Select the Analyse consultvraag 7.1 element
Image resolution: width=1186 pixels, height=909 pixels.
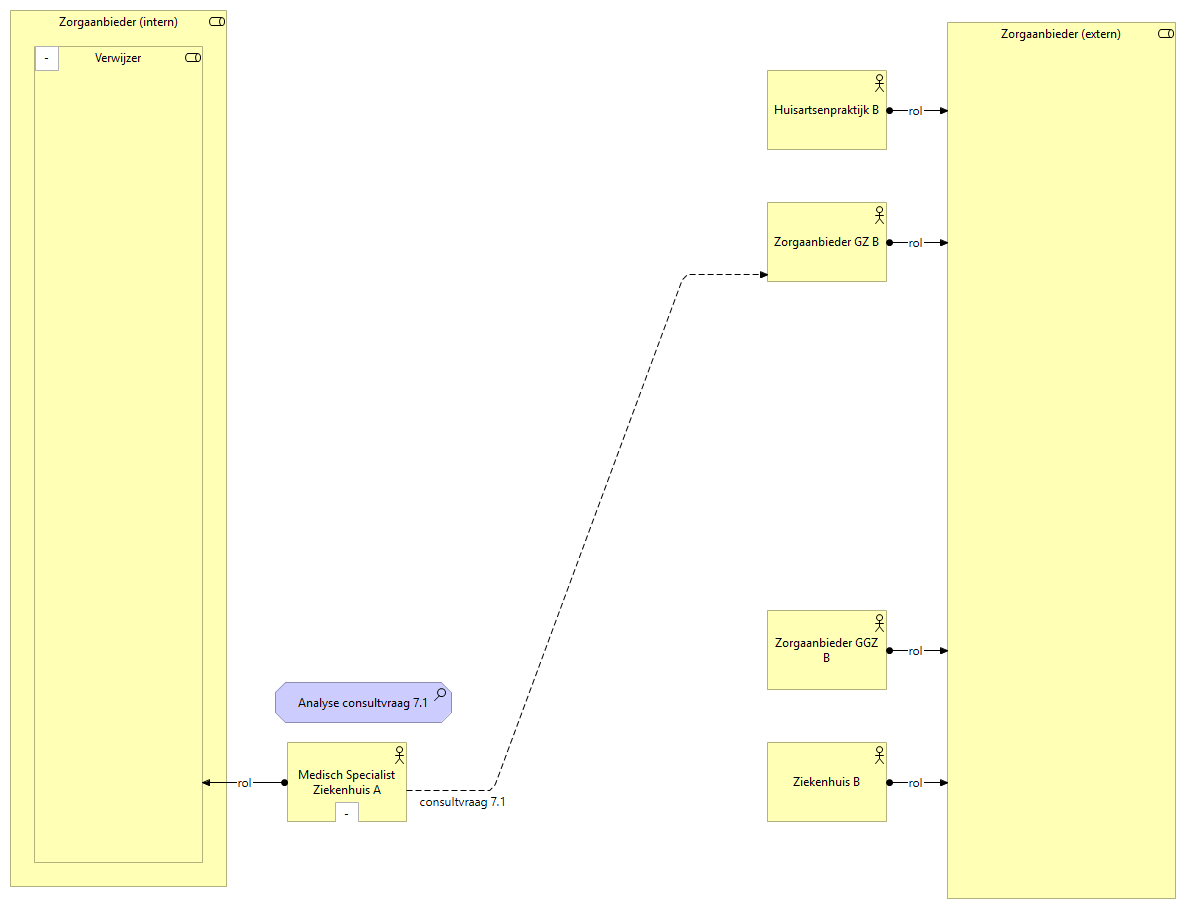(362, 703)
